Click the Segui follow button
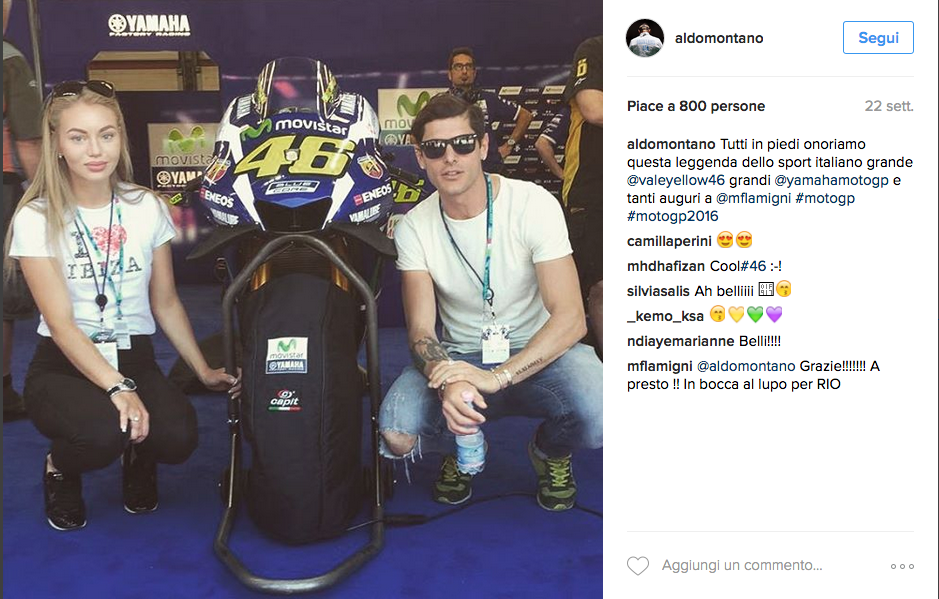 pos(878,38)
